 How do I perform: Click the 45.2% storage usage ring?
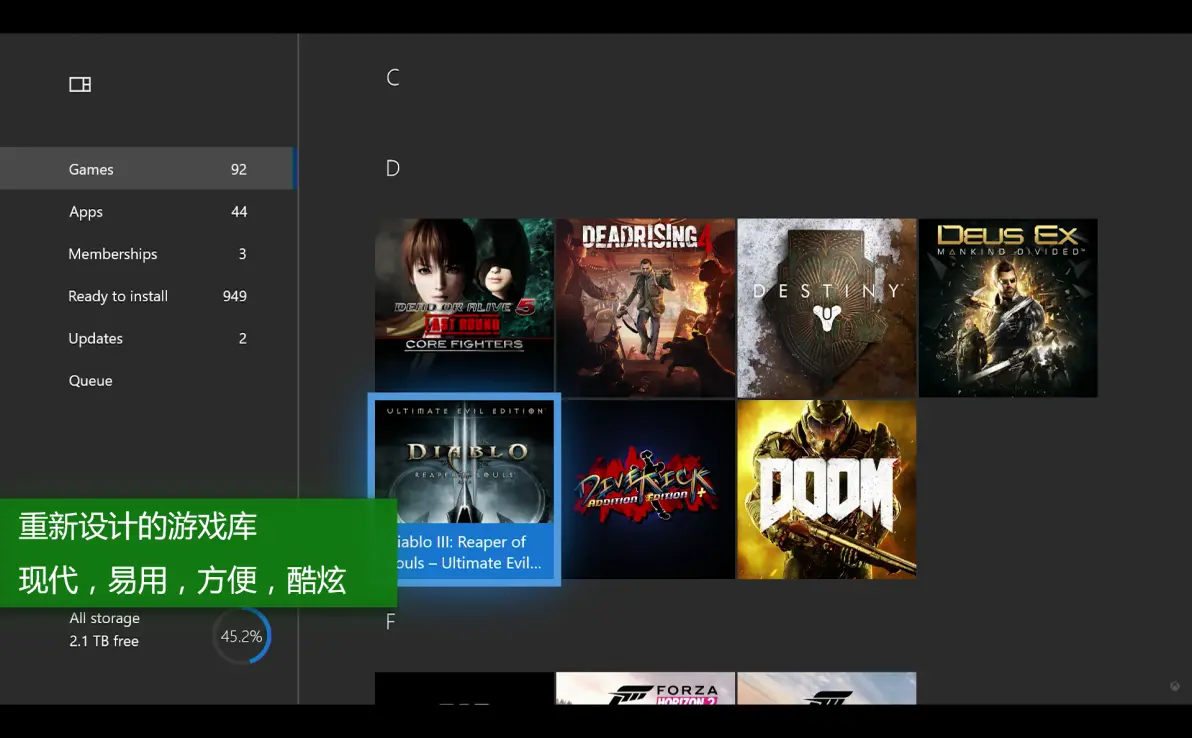[x=242, y=636]
